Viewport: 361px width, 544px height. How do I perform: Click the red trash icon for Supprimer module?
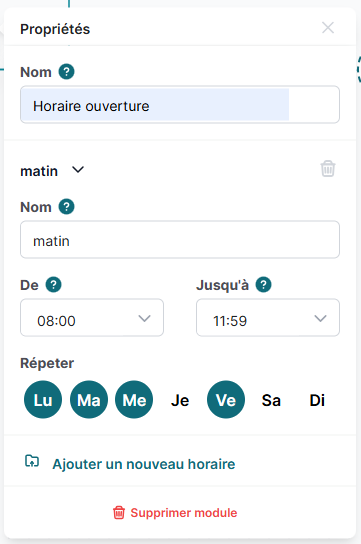[119, 512]
